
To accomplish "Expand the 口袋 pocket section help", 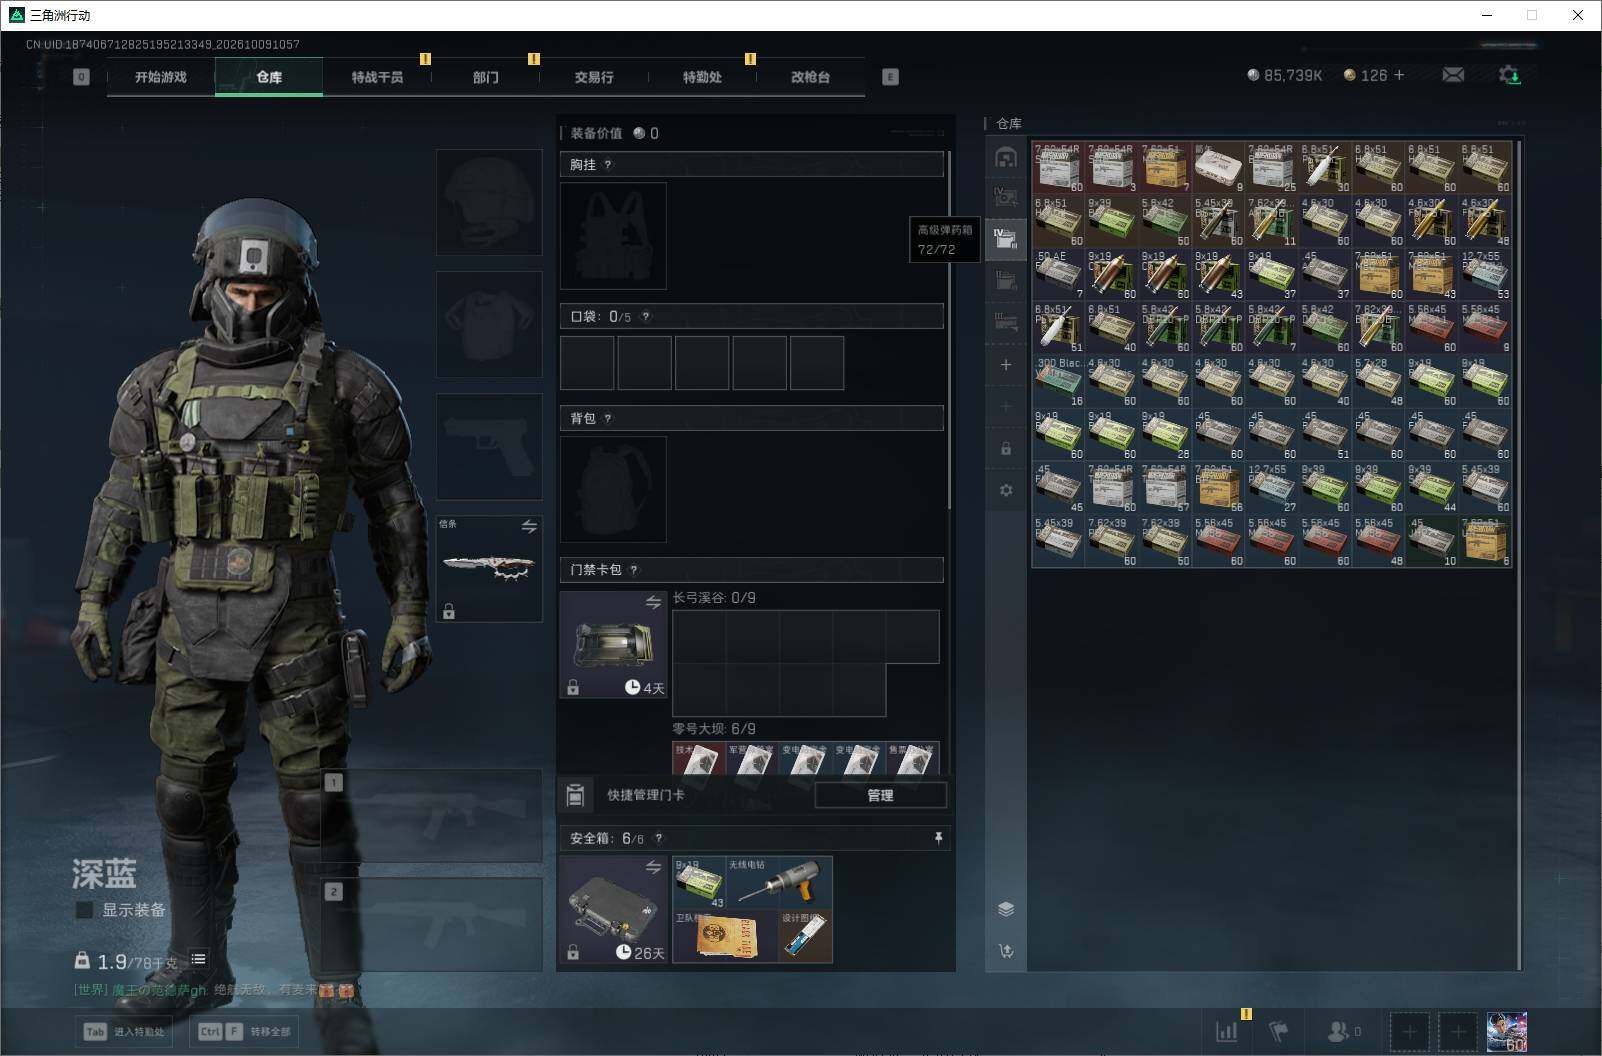I will [x=646, y=317].
